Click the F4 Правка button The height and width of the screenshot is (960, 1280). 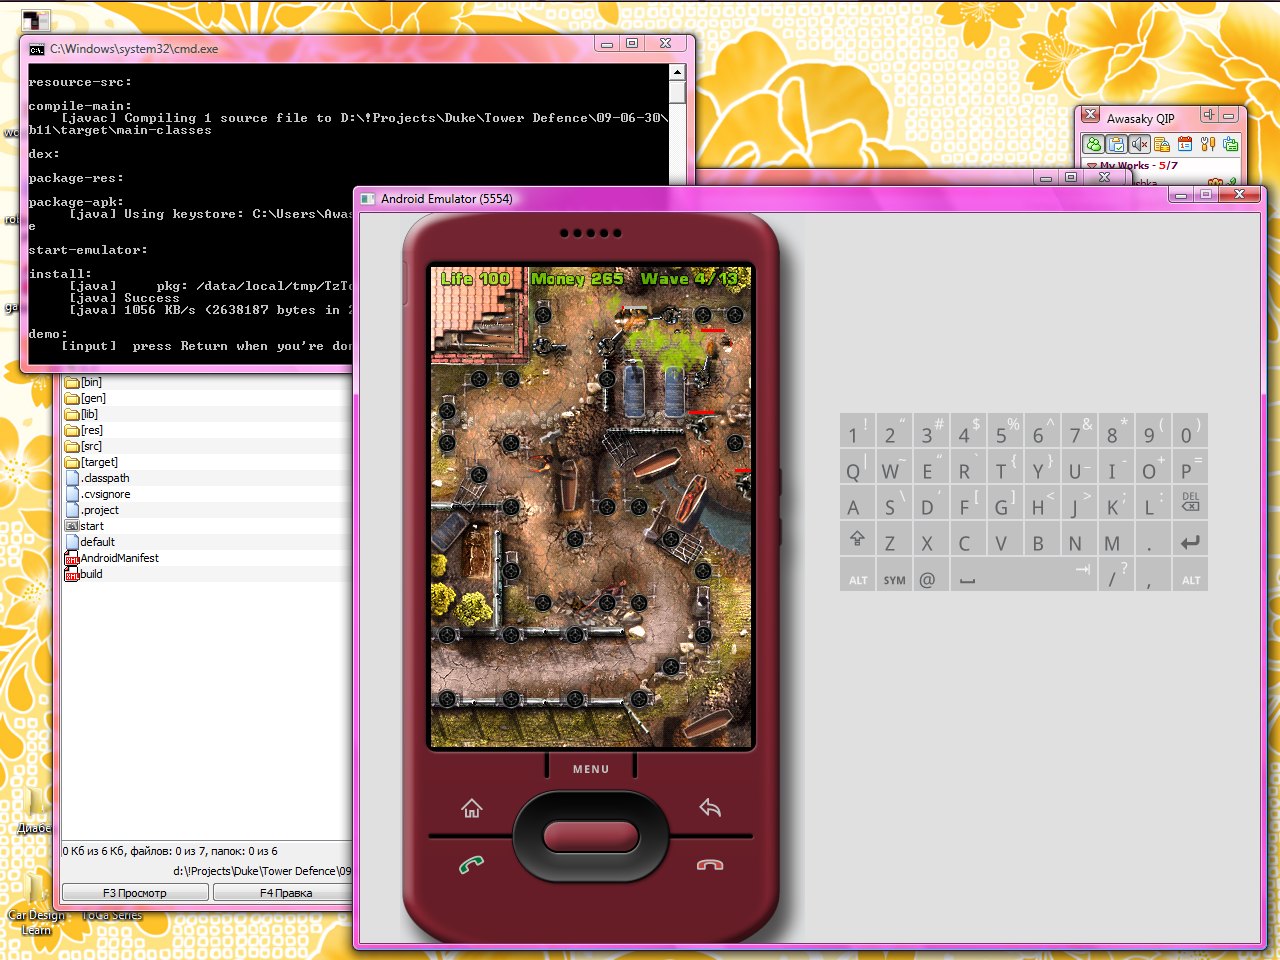click(284, 893)
